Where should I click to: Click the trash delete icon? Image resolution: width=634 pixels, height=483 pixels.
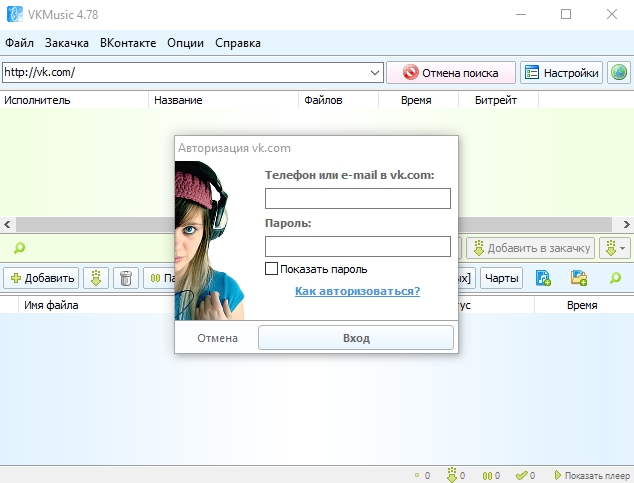(126, 278)
